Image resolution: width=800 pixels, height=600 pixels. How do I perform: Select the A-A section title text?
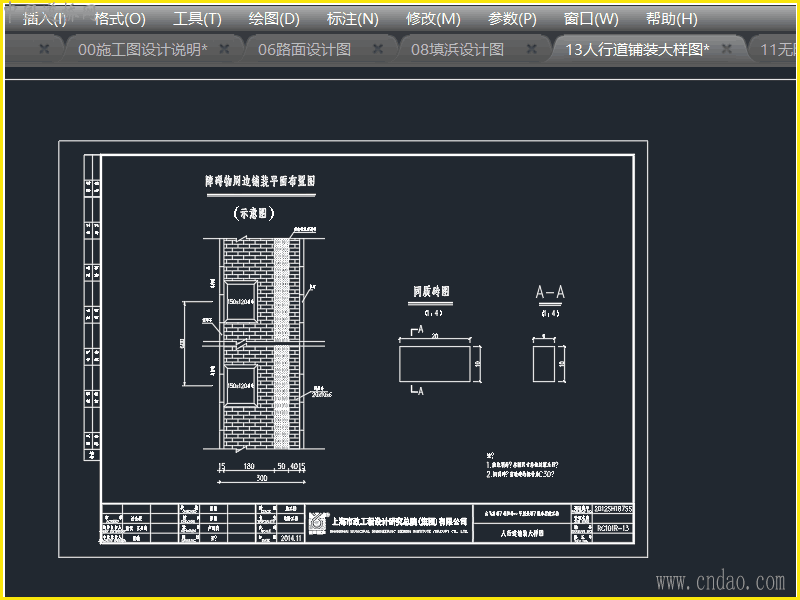pos(550,292)
